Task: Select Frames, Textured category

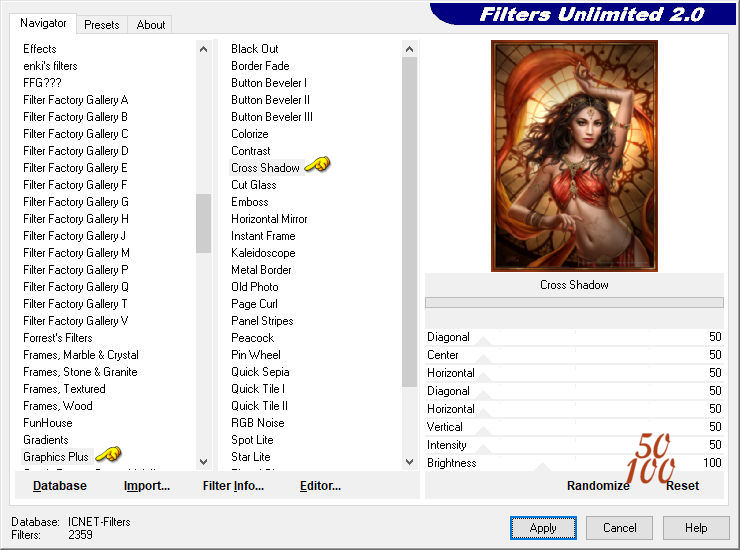Action: click(64, 389)
